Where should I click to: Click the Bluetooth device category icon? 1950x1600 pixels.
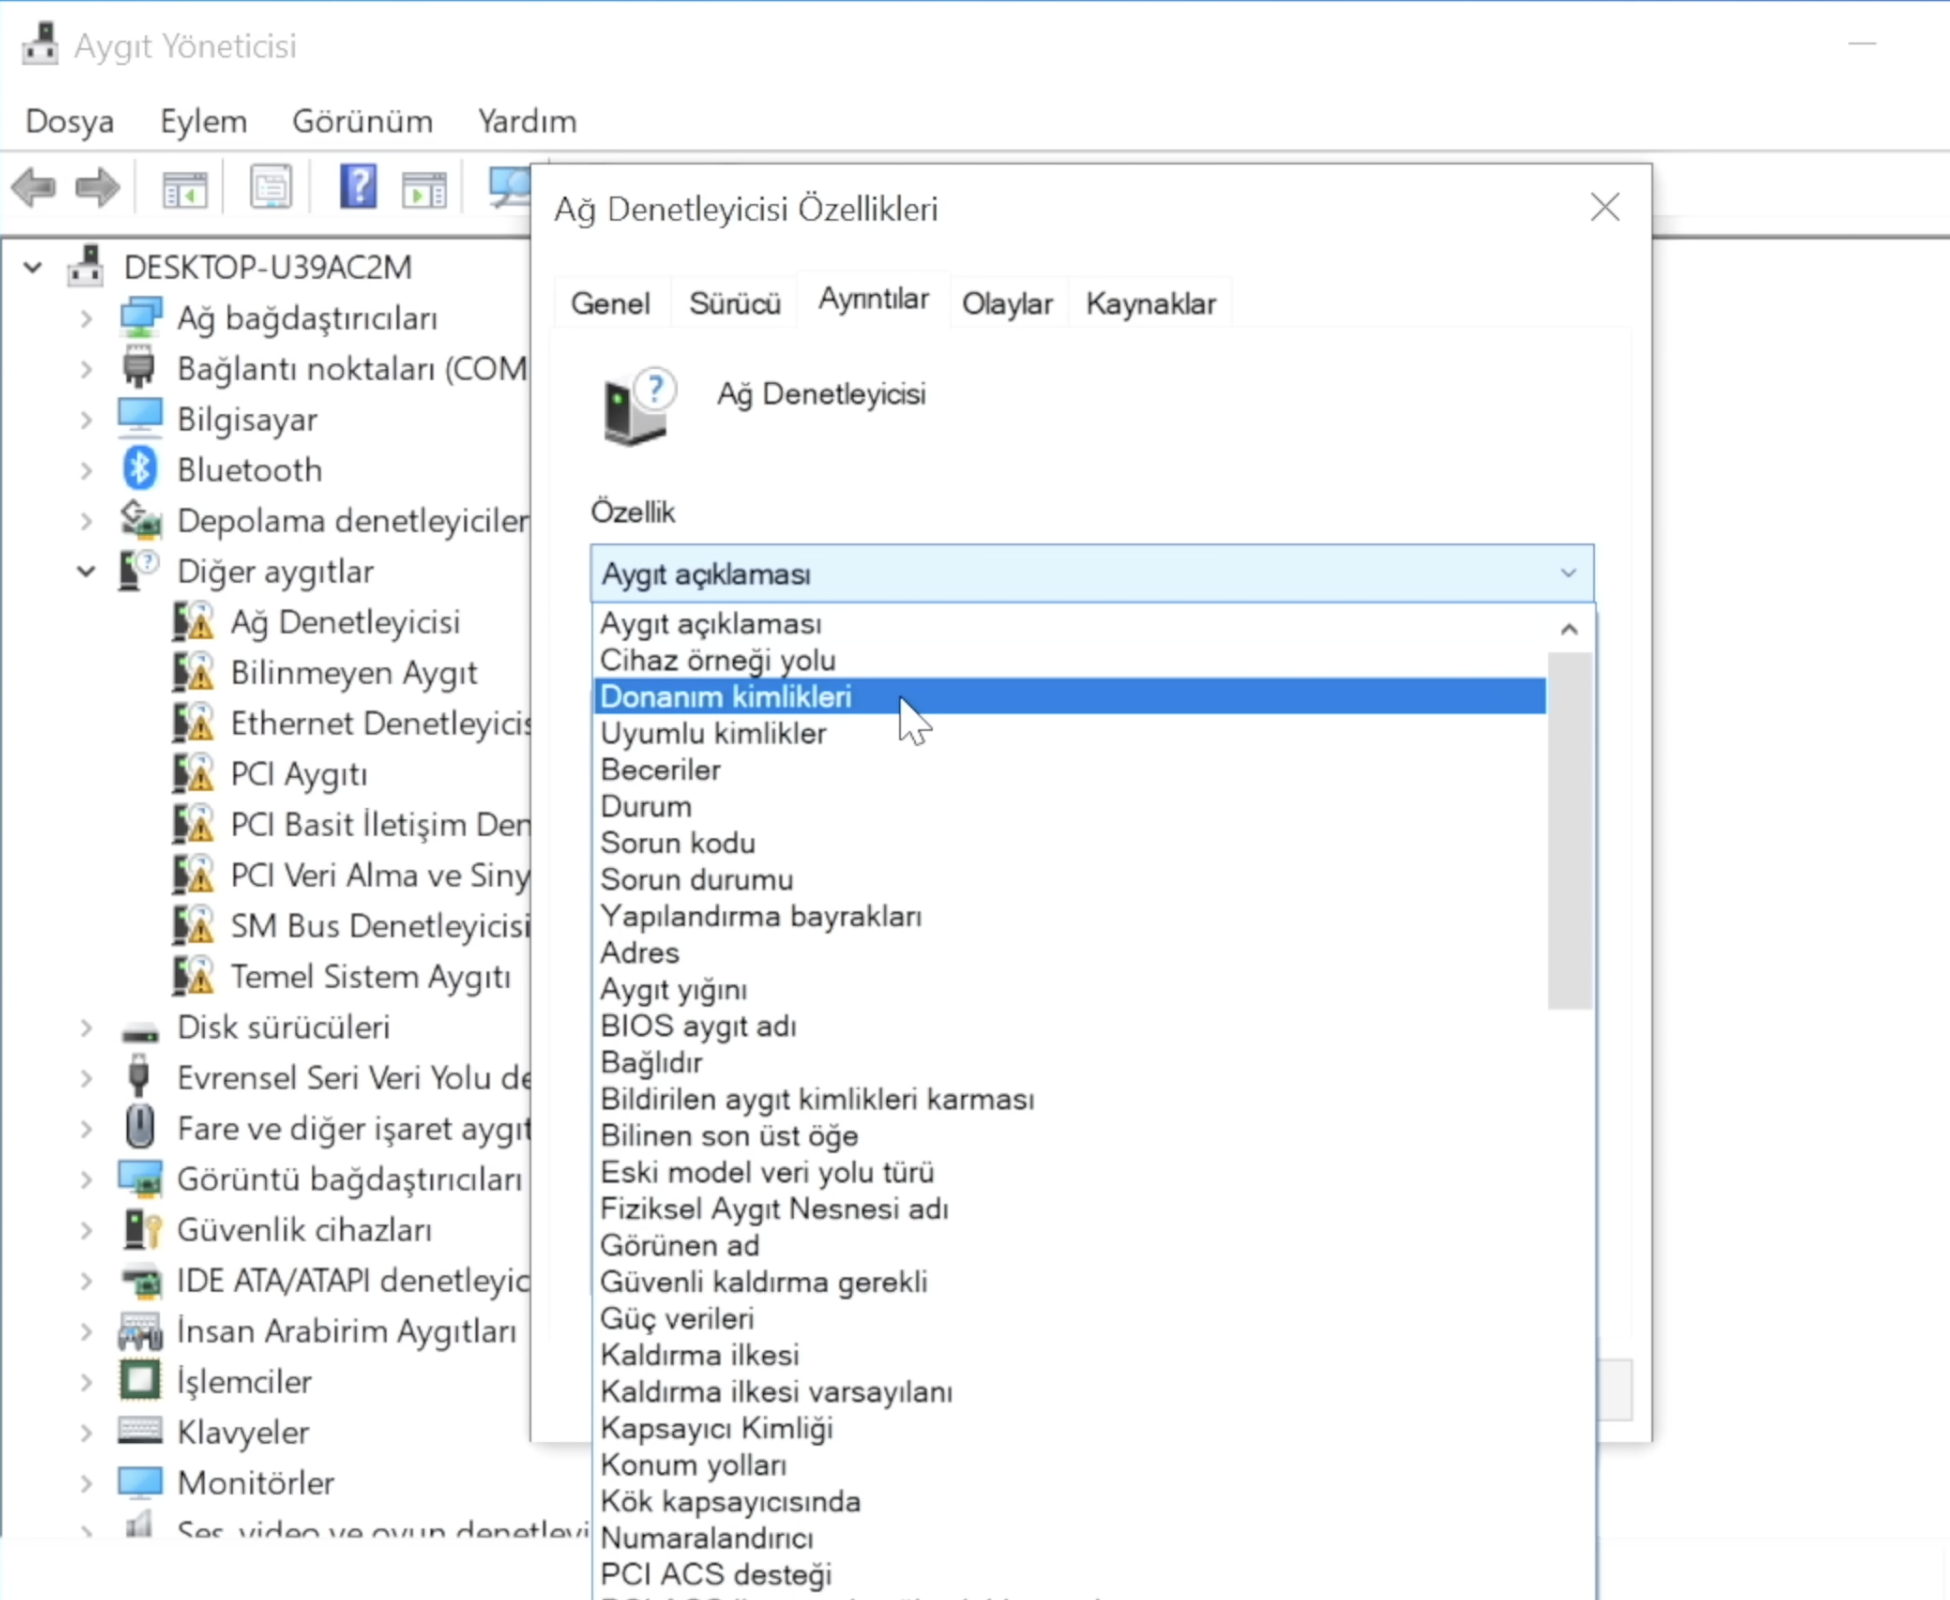click(x=140, y=469)
